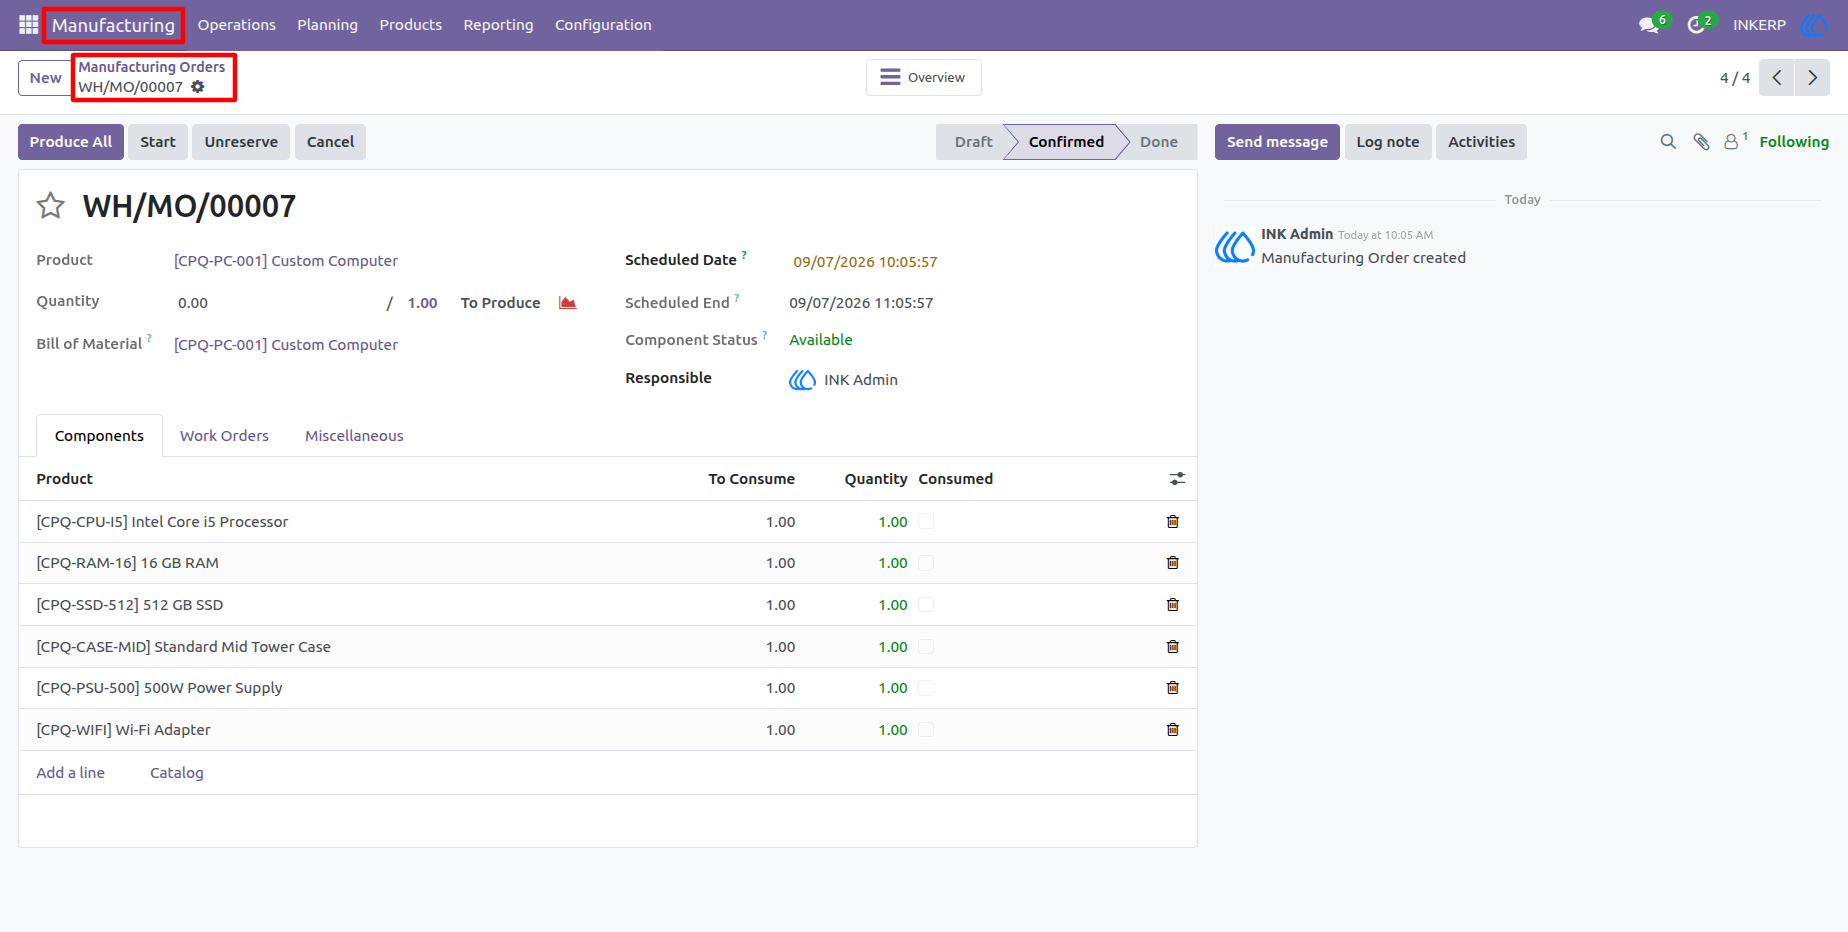Open the attachments paperclip icon

(x=1701, y=142)
